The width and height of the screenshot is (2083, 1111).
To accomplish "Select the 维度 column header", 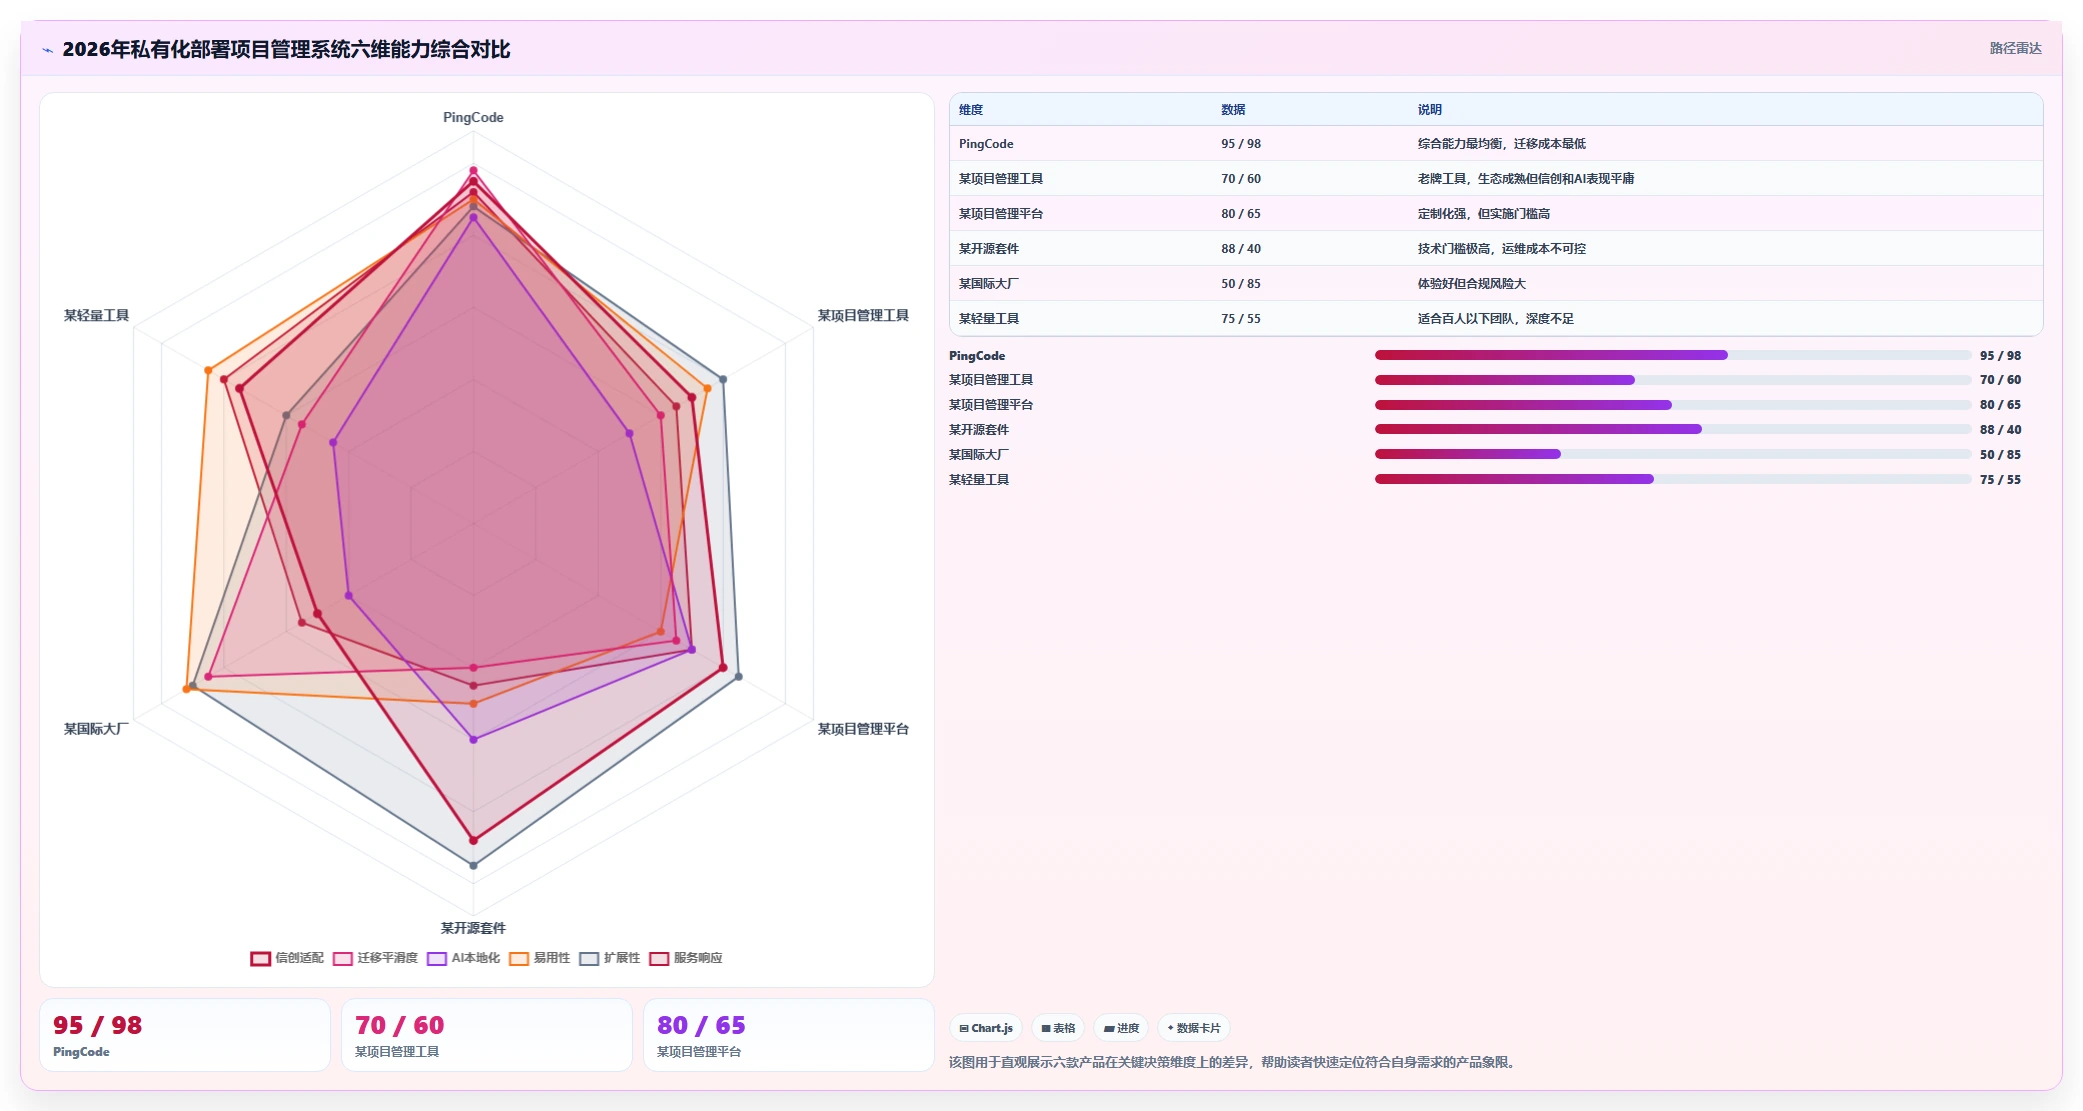I will point(971,110).
